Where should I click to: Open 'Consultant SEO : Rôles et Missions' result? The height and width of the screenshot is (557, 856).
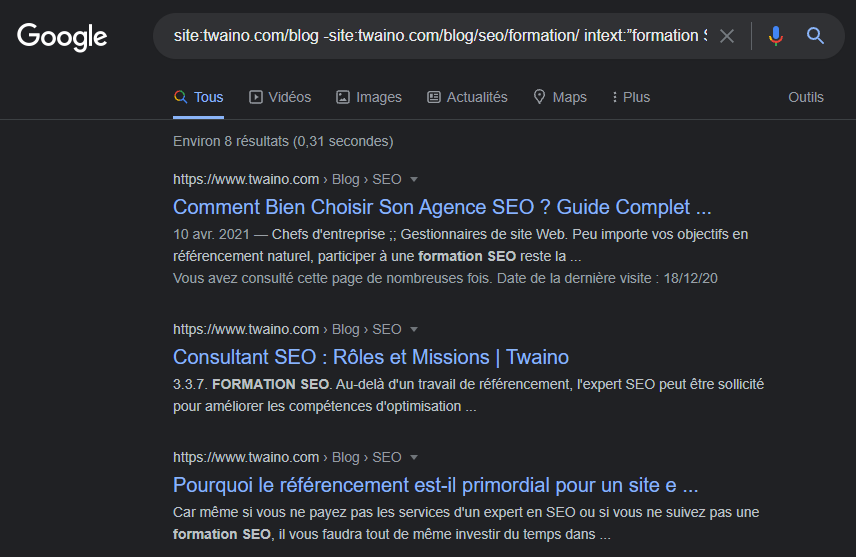click(371, 357)
